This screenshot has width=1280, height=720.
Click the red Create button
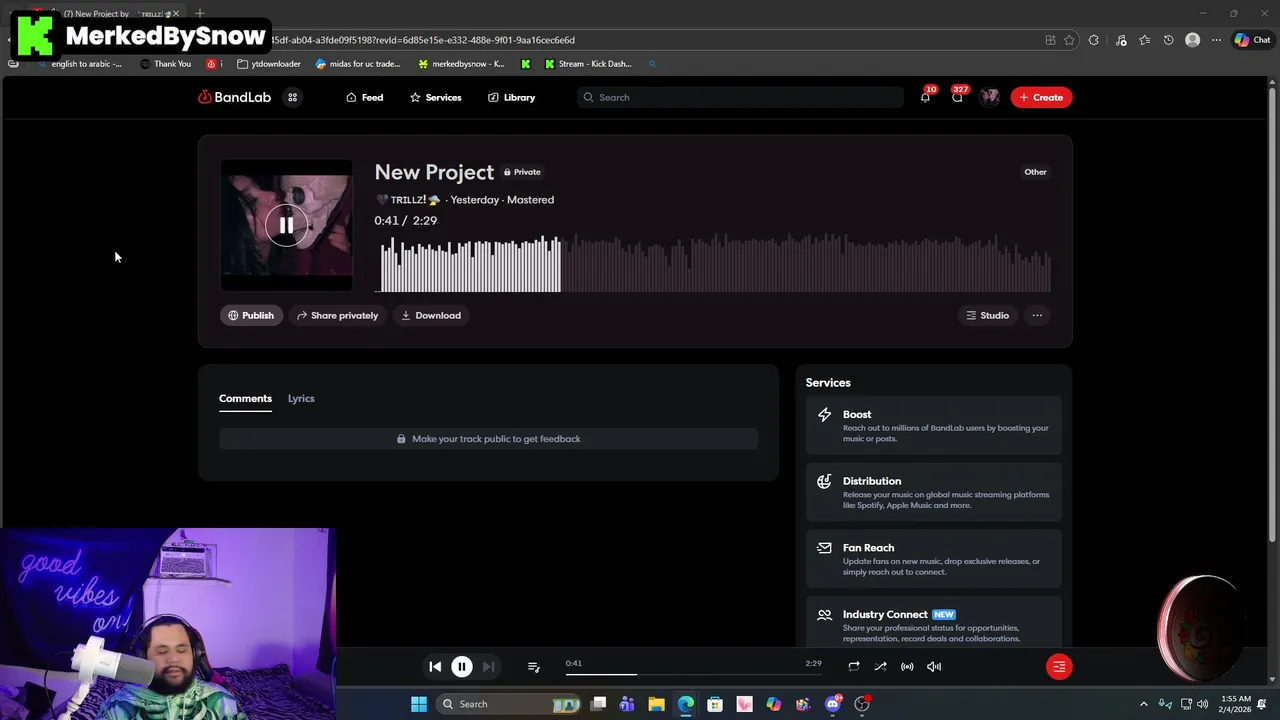pyautogui.click(x=1041, y=97)
